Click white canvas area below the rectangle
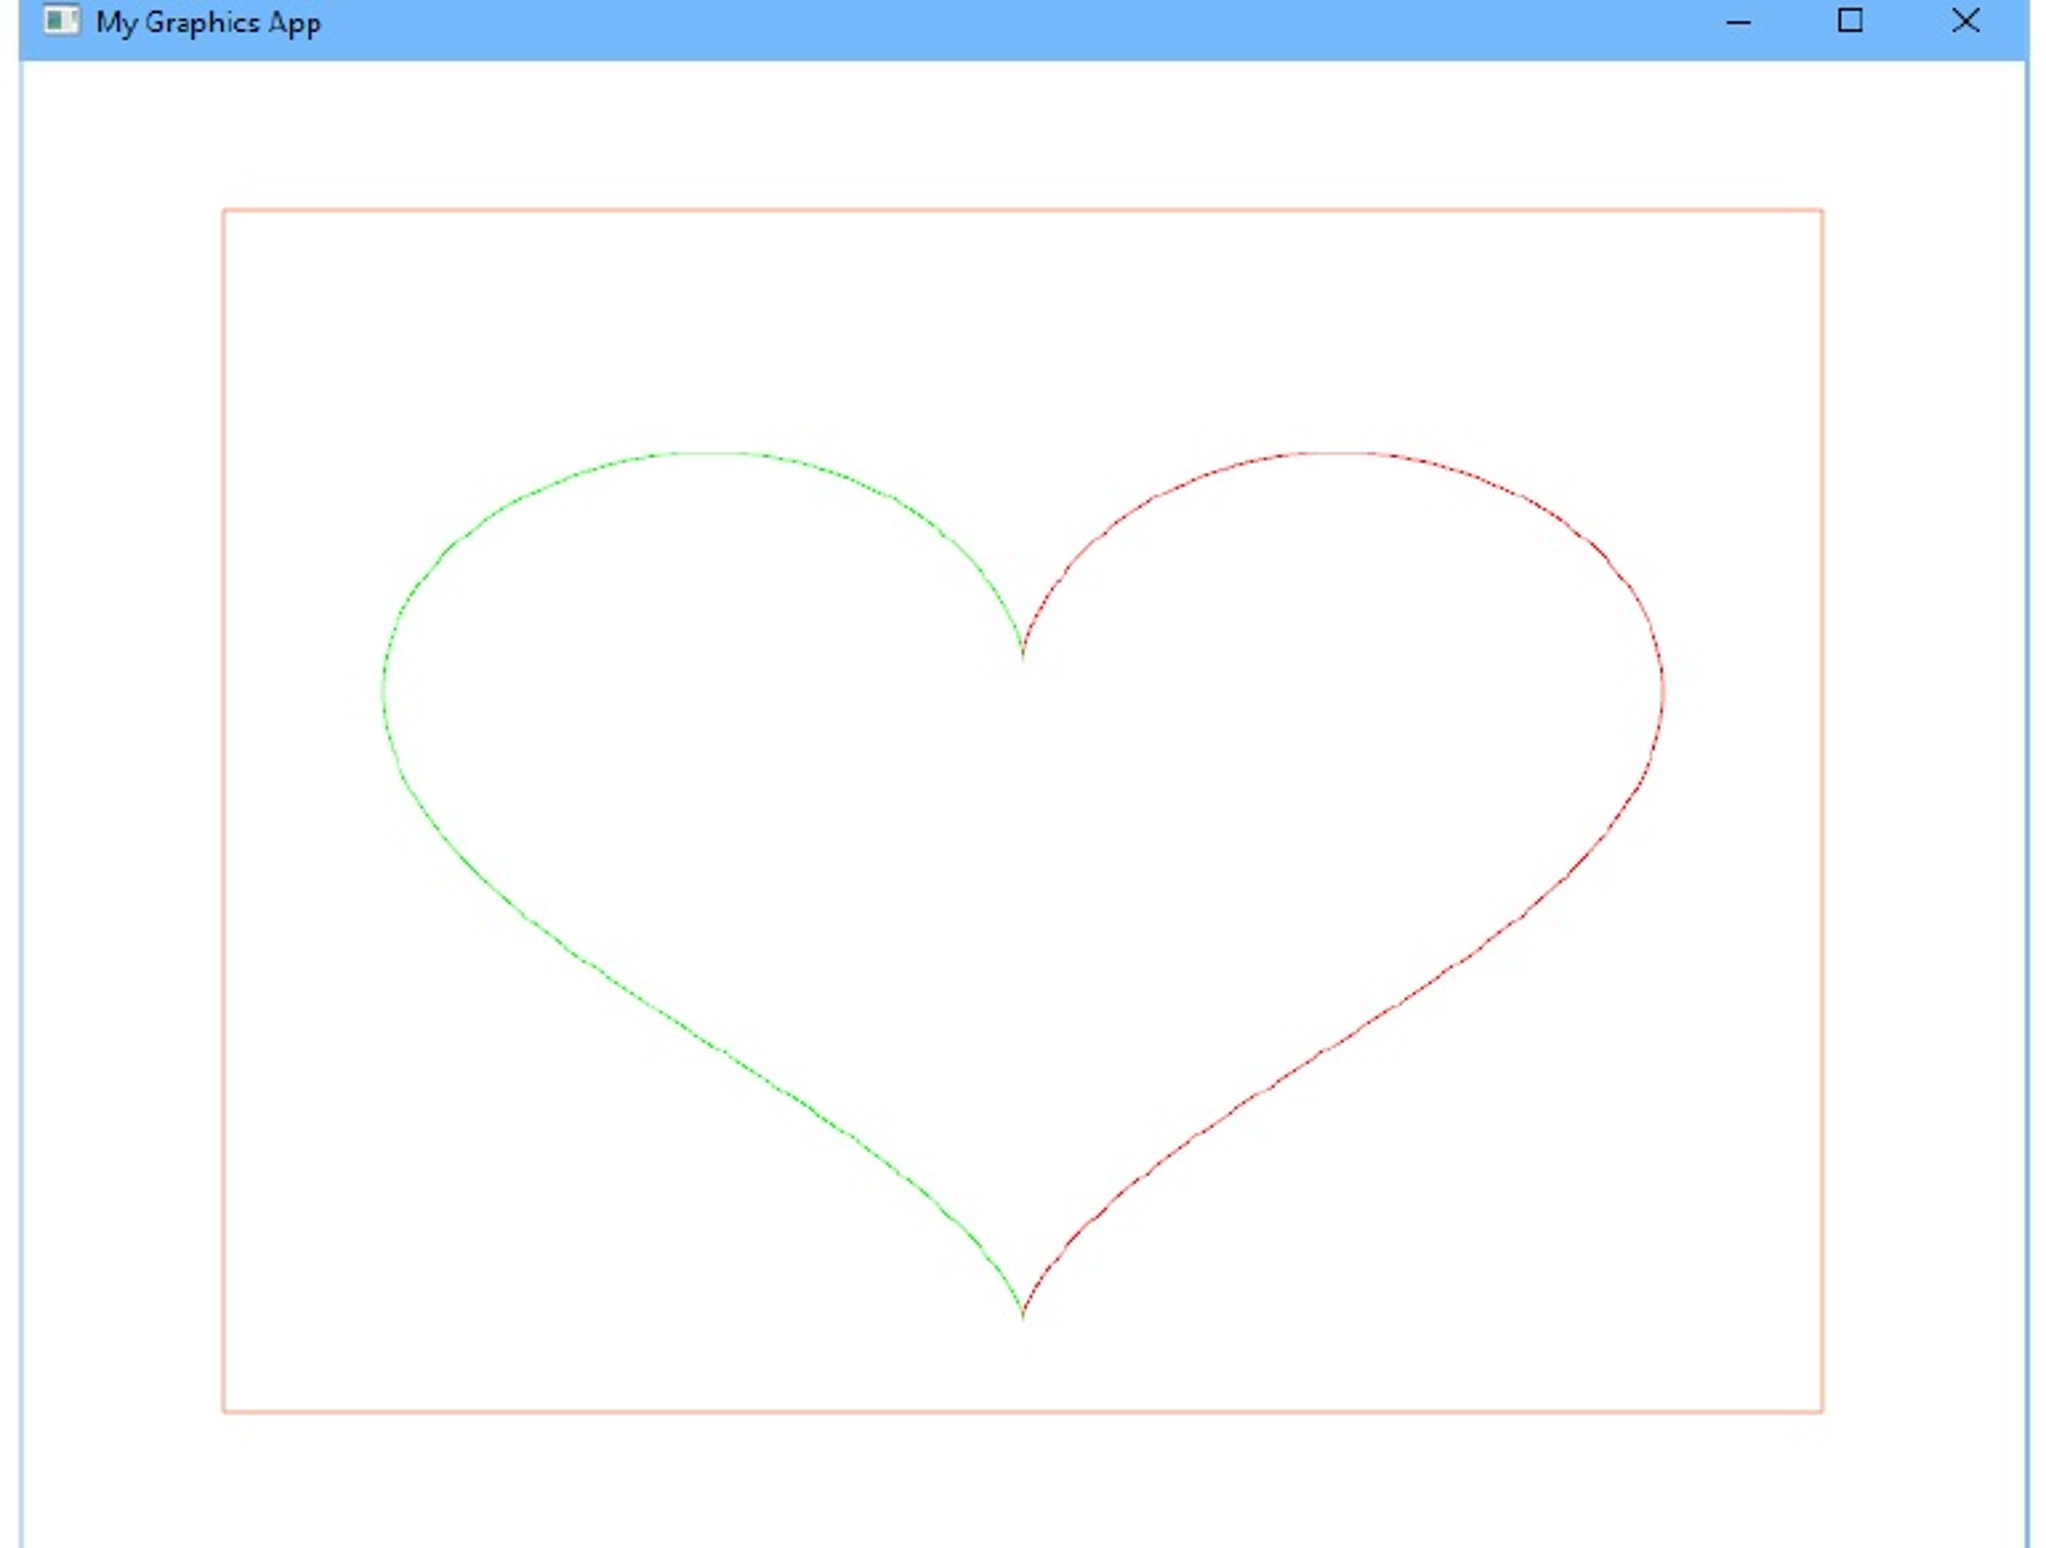 1022,1480
